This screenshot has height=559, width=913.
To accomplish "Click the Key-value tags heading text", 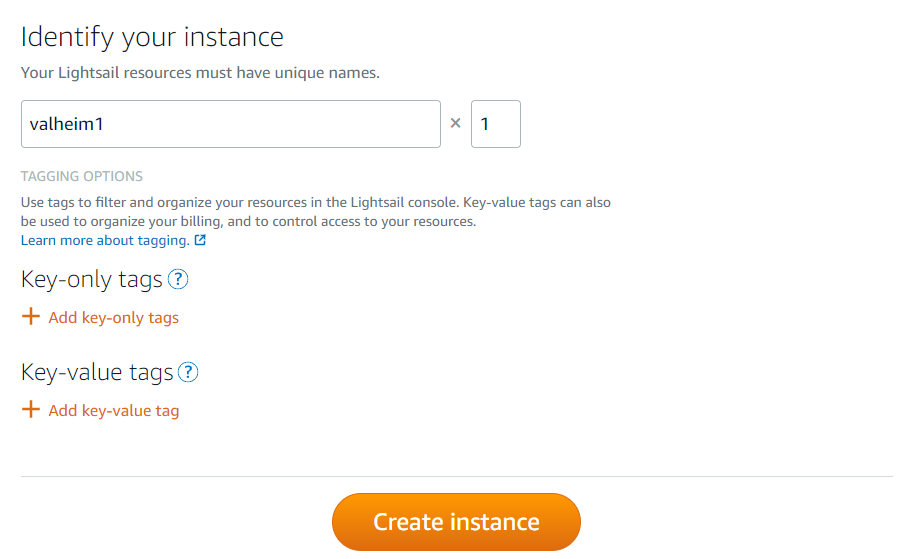I will pyautogui.click(x=97, y=372).
